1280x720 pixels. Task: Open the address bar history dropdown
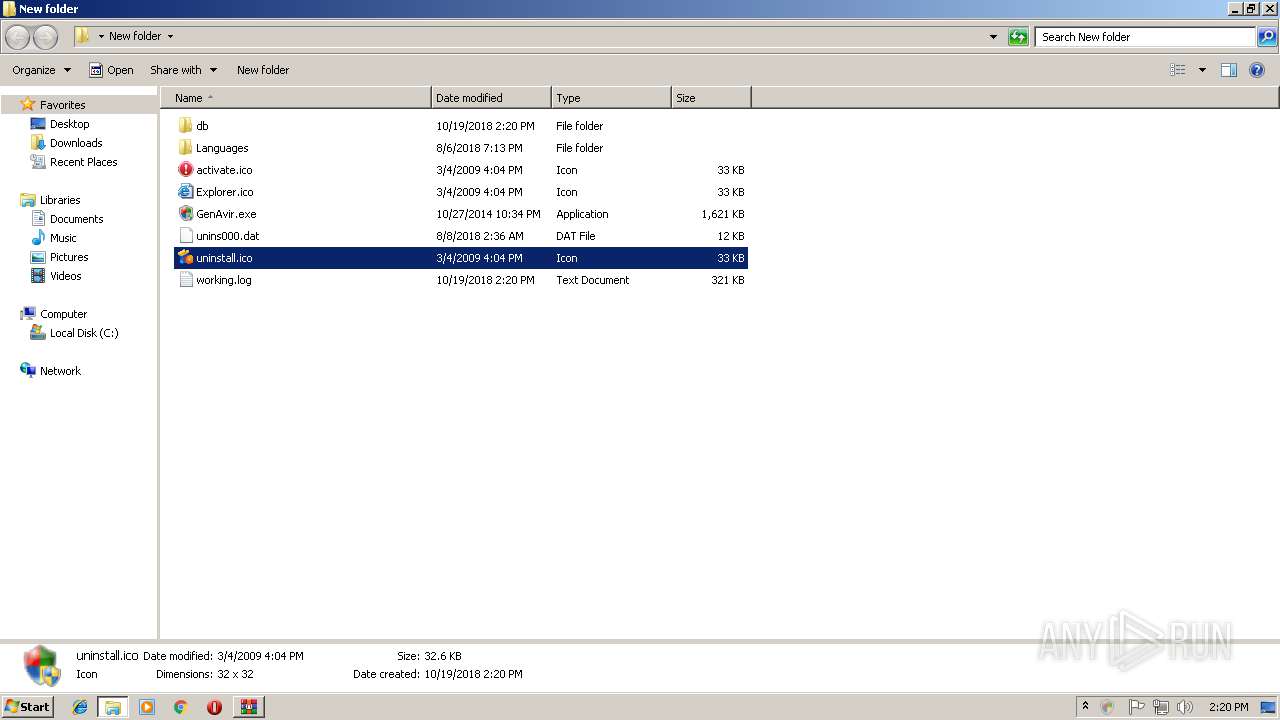993,37
